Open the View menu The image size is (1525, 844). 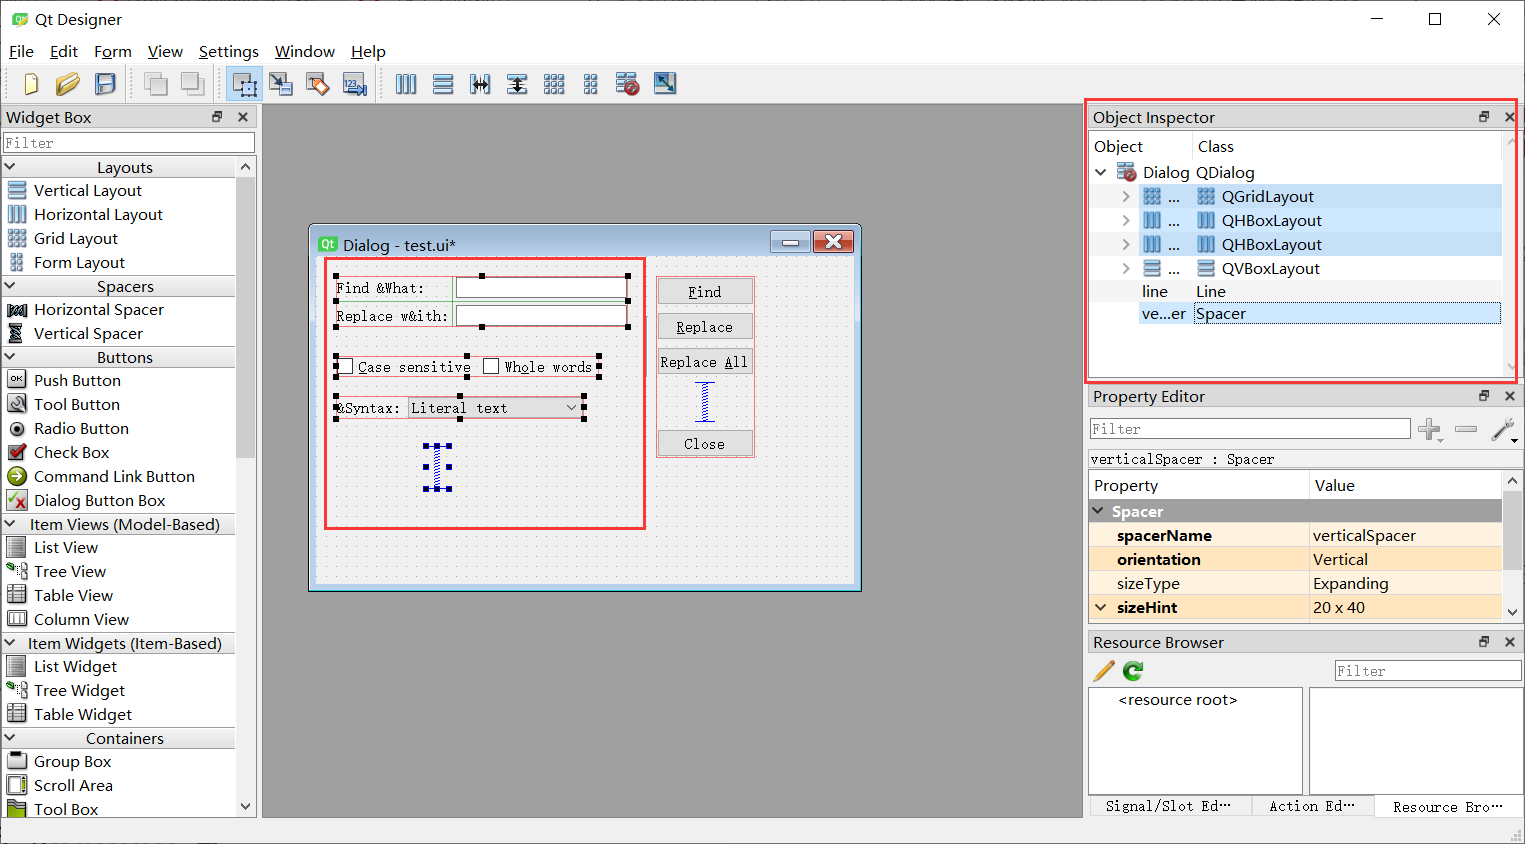click(165, 51)
